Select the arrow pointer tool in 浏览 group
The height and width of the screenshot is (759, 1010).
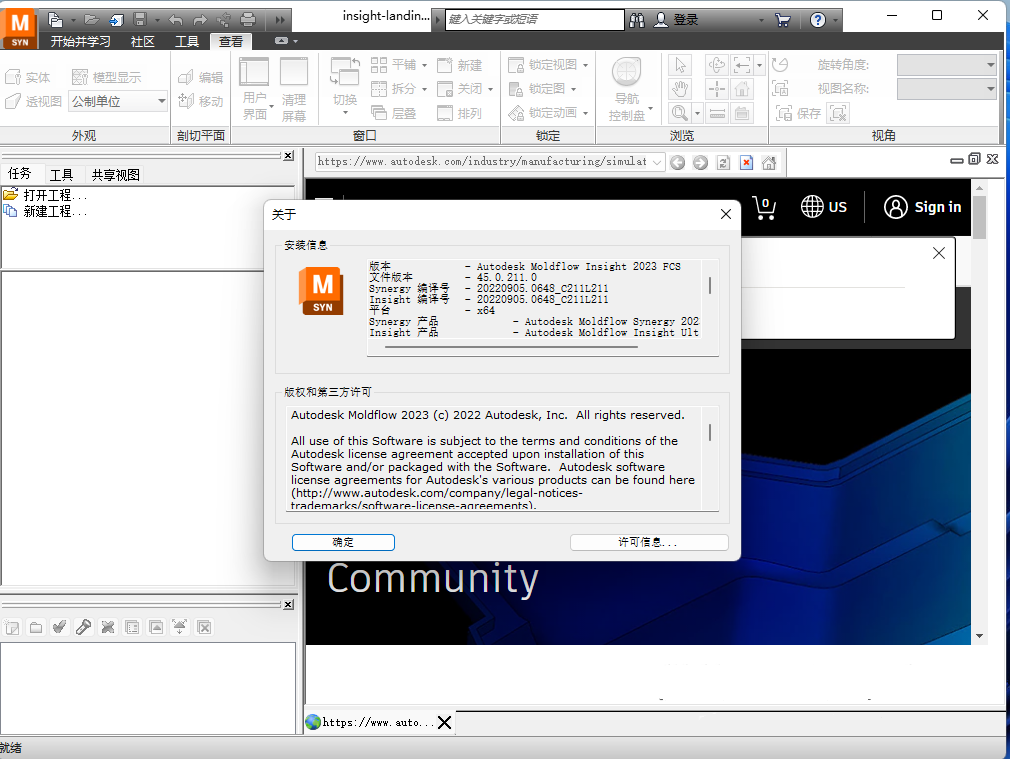point(680,65)
